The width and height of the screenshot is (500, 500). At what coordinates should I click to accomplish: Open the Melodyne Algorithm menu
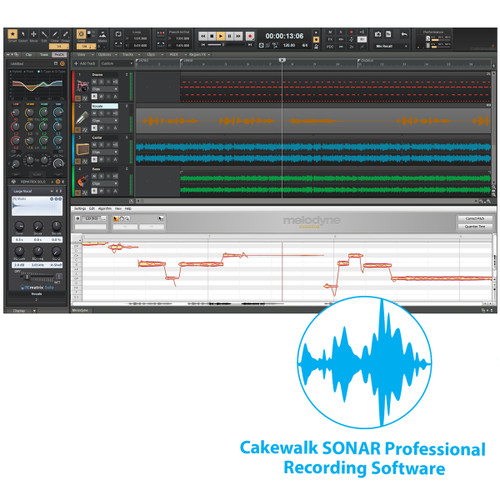[x=105, y=209]
